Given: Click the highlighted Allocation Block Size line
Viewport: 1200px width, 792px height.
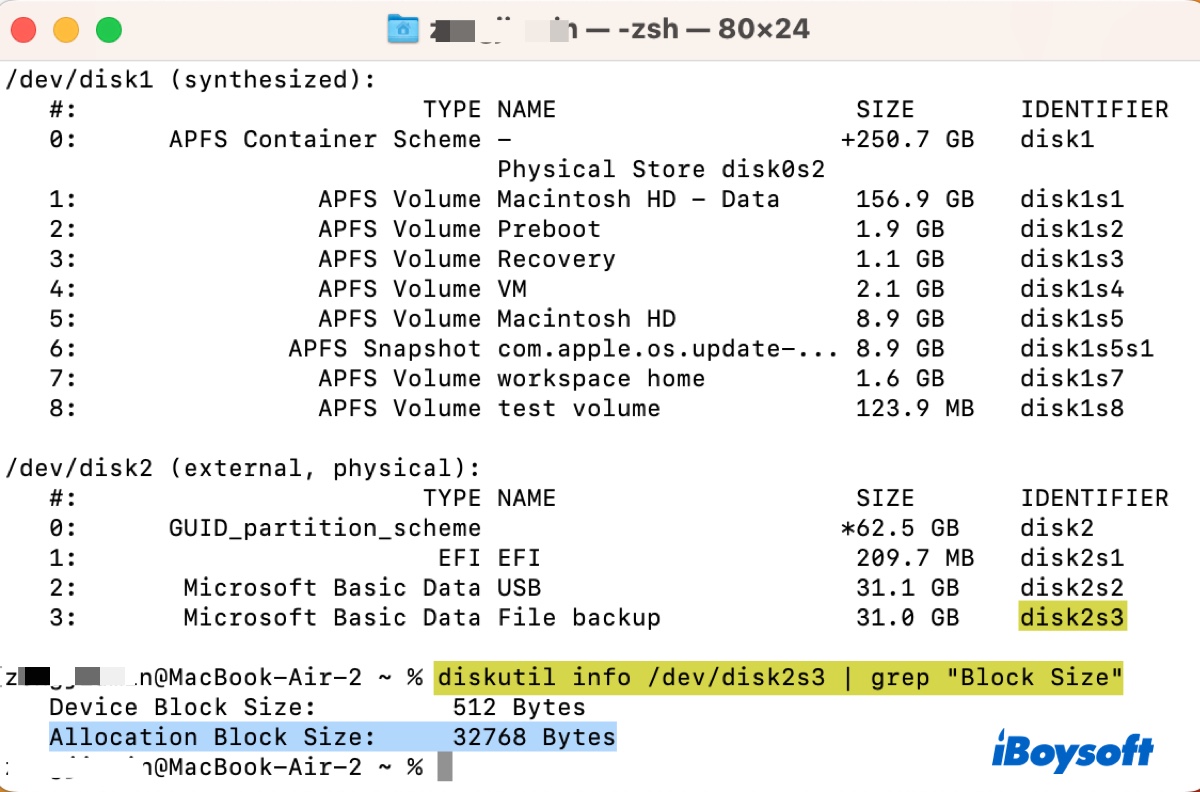Looking at the screenshot, I should [x=332, y=738].
